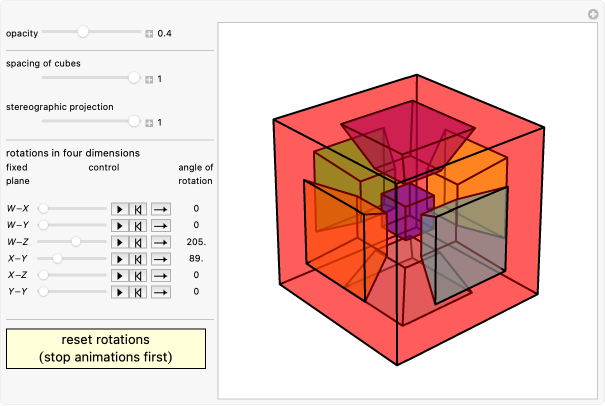The height and width of the screenshot is (406, 605).
Task: Click the opacity slider handle
Action: [83, 32]
